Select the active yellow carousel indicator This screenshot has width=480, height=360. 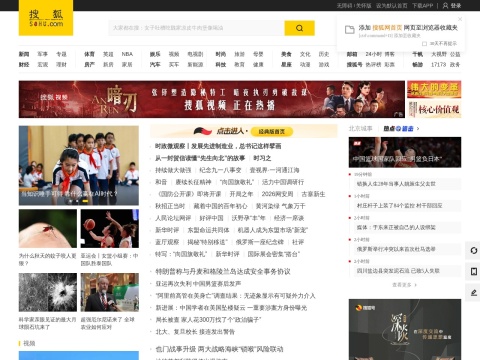pyautogui.click(x=85, y=201)
